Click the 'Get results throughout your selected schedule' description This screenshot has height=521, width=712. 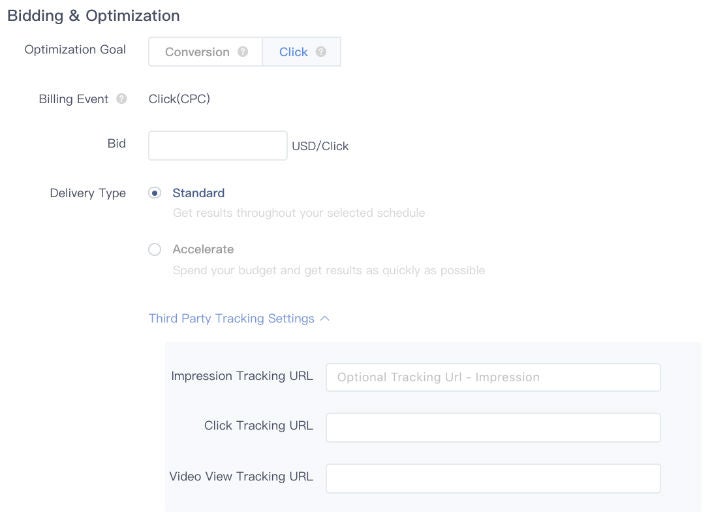pos(299,213)
